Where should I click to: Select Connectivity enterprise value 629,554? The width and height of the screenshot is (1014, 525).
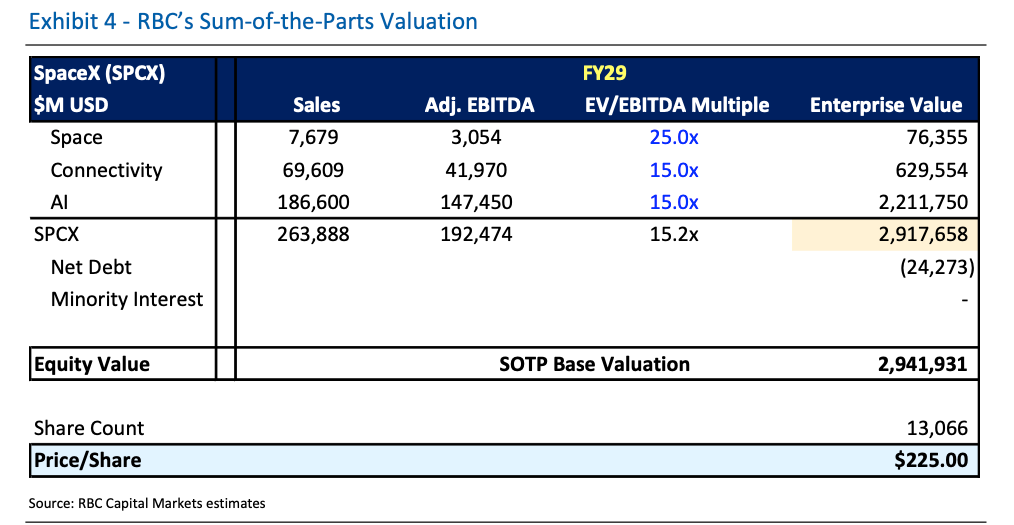click(932, 170)
